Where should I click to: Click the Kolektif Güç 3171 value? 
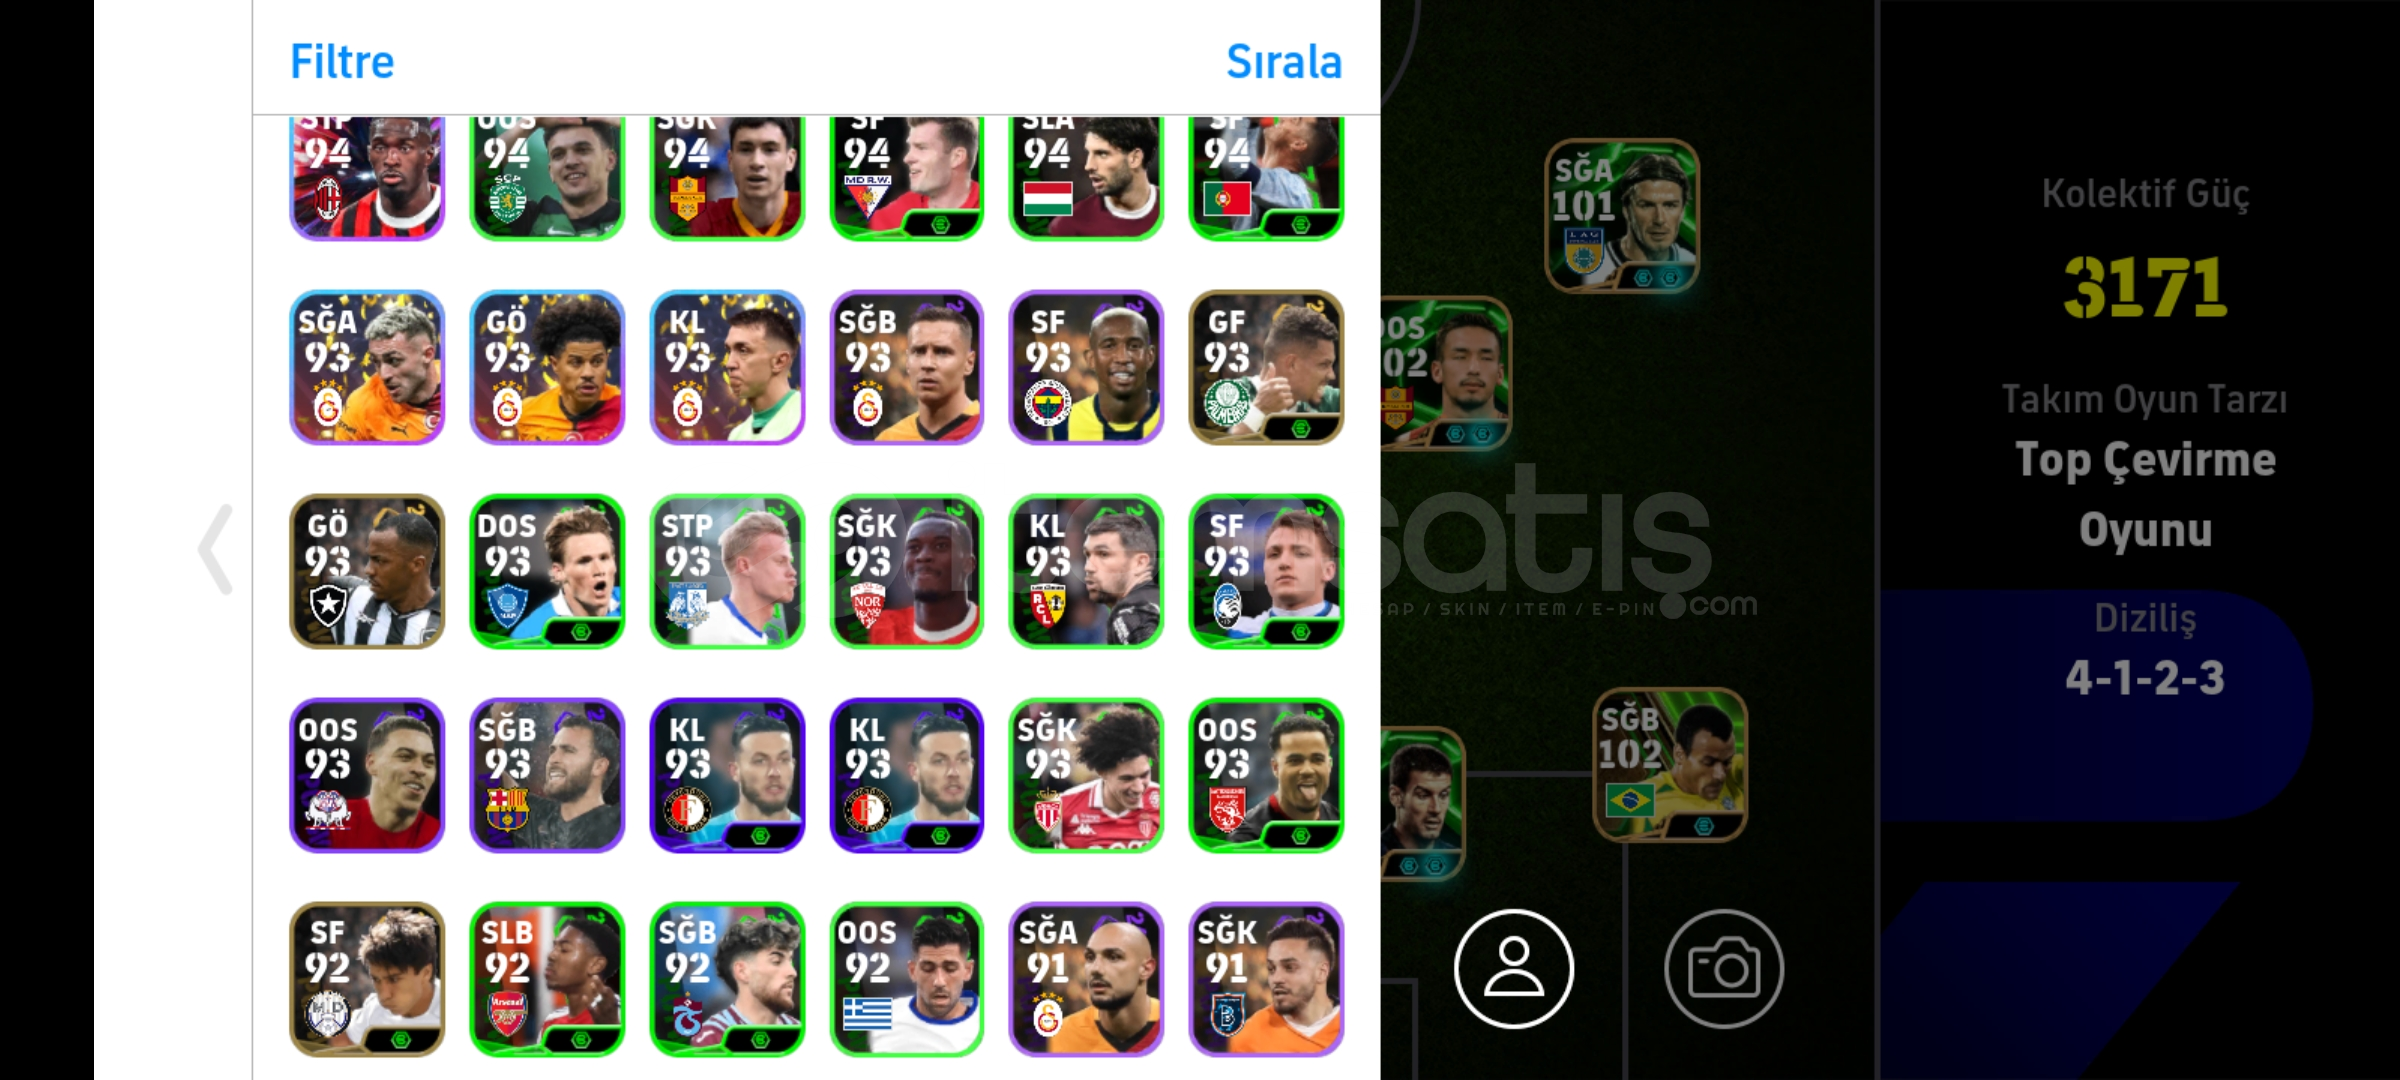2145,287
